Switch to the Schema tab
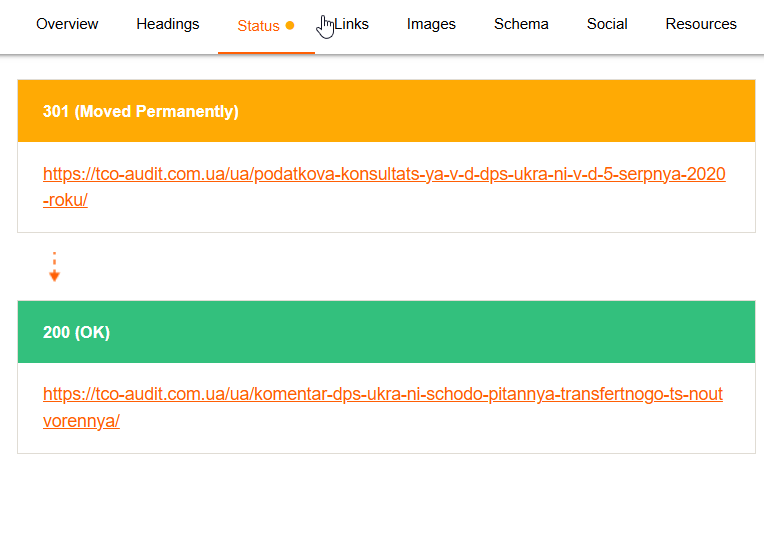 pyautogui.click(x=521, y=24)
